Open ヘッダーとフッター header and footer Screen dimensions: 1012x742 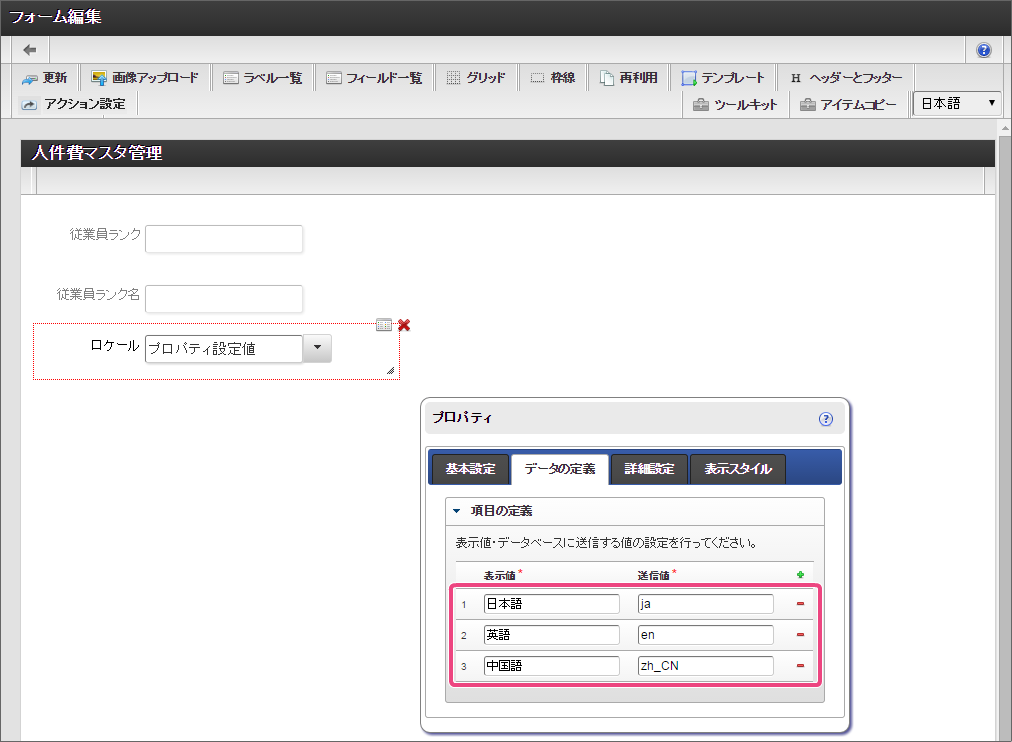pyautogui.click(x=846, y=78)
